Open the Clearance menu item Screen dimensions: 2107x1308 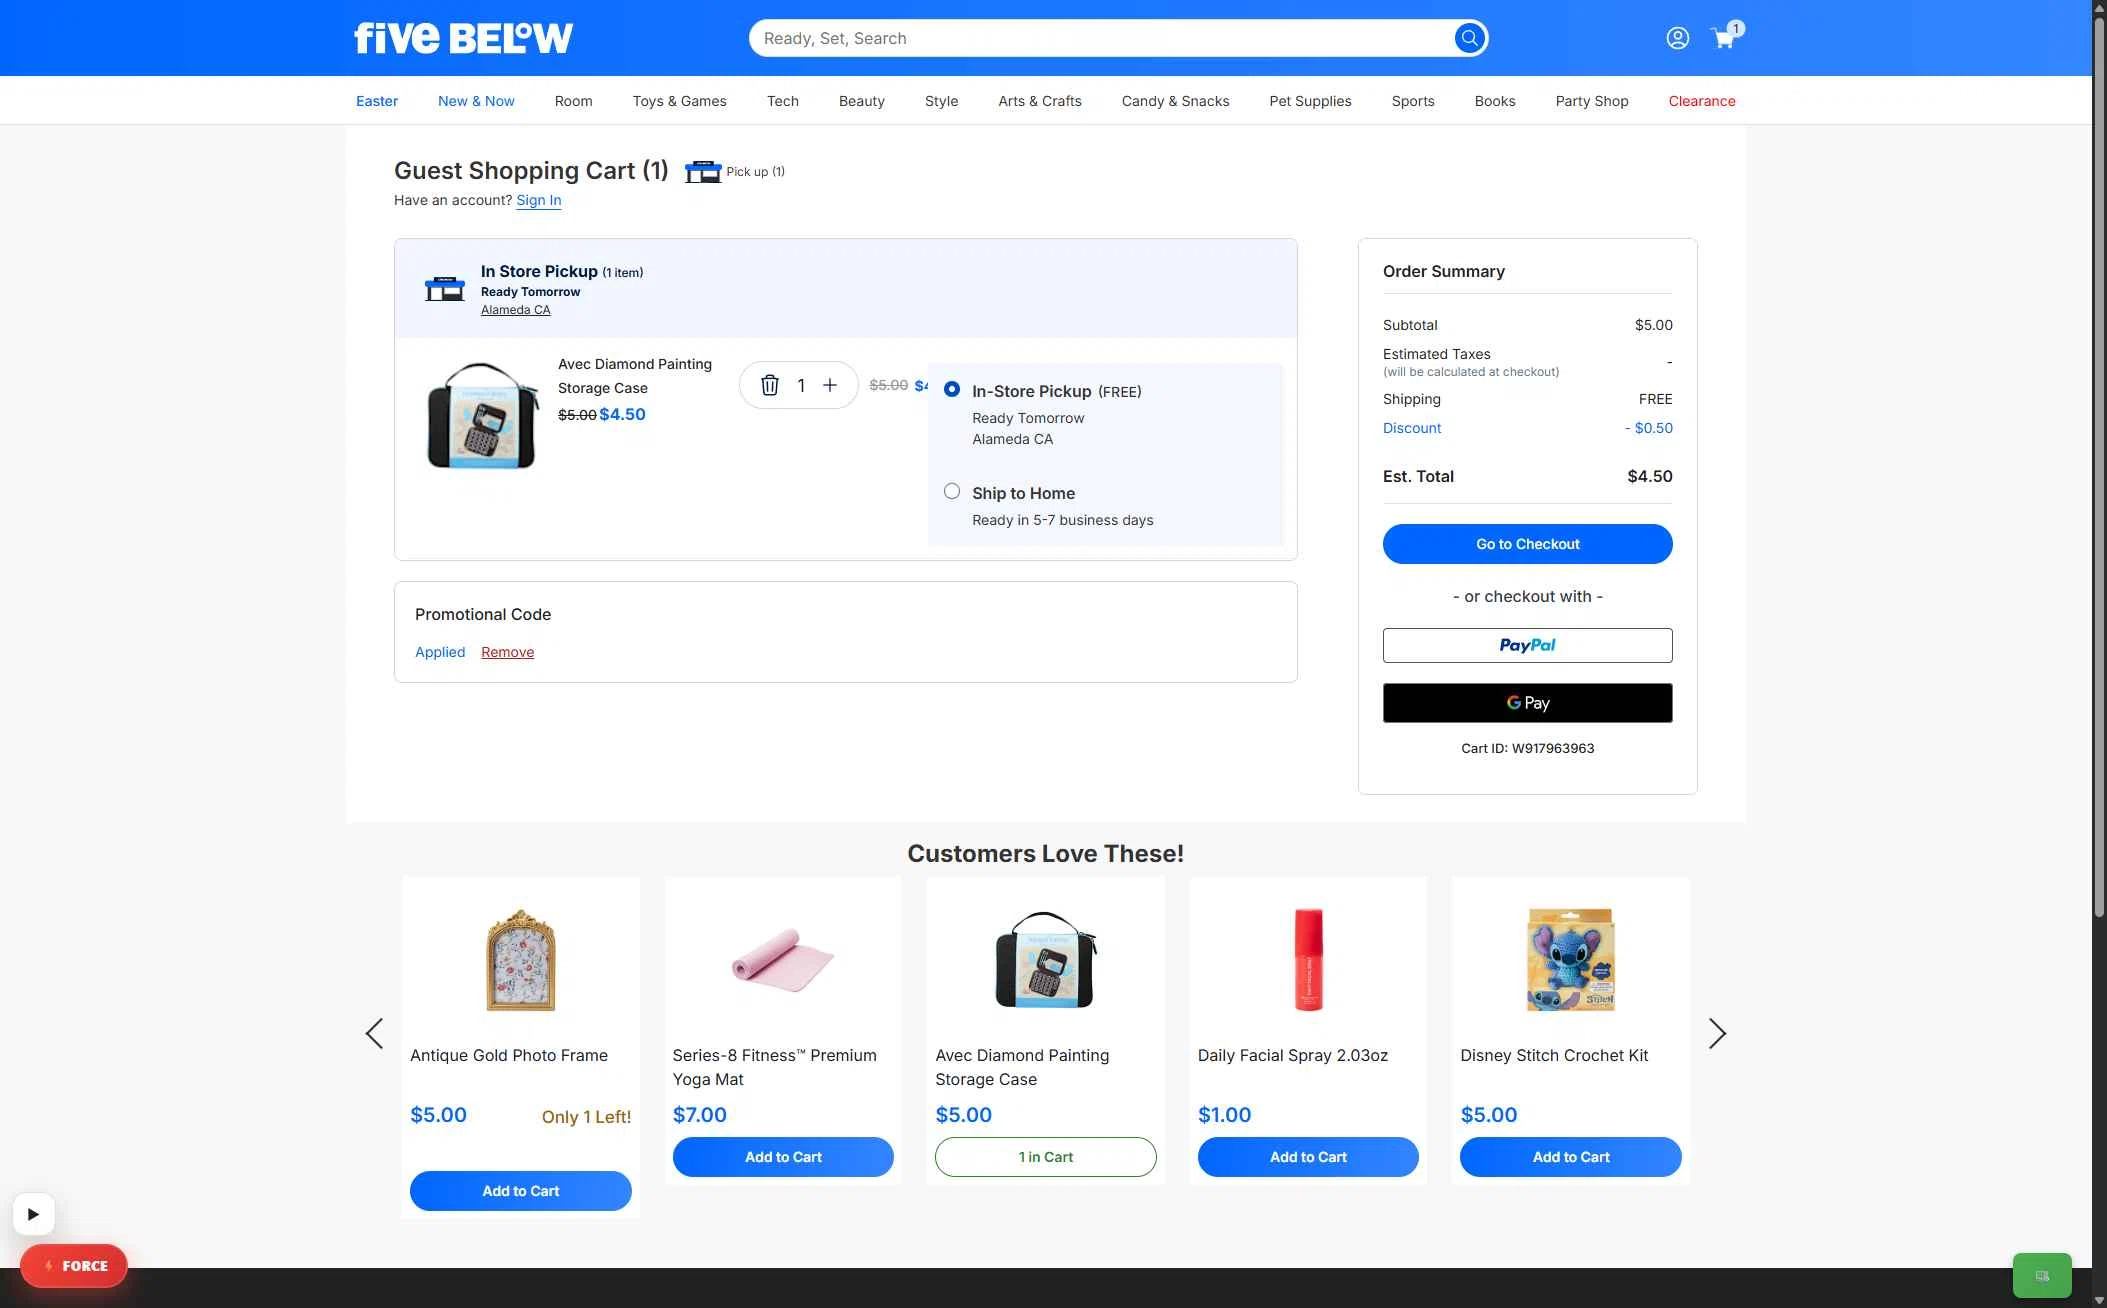[x=1701, y=101]
